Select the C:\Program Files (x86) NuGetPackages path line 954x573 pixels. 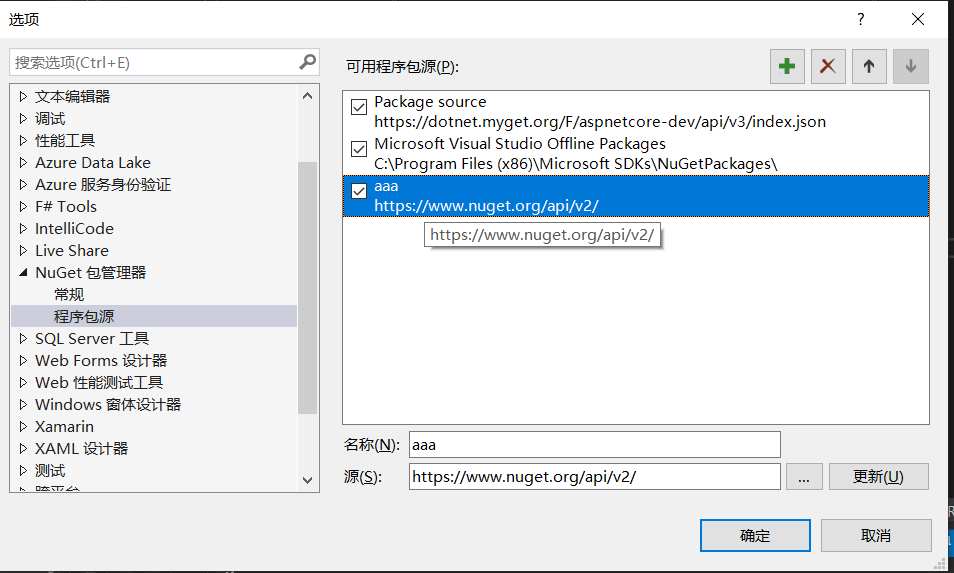click(x=576, y=164)
